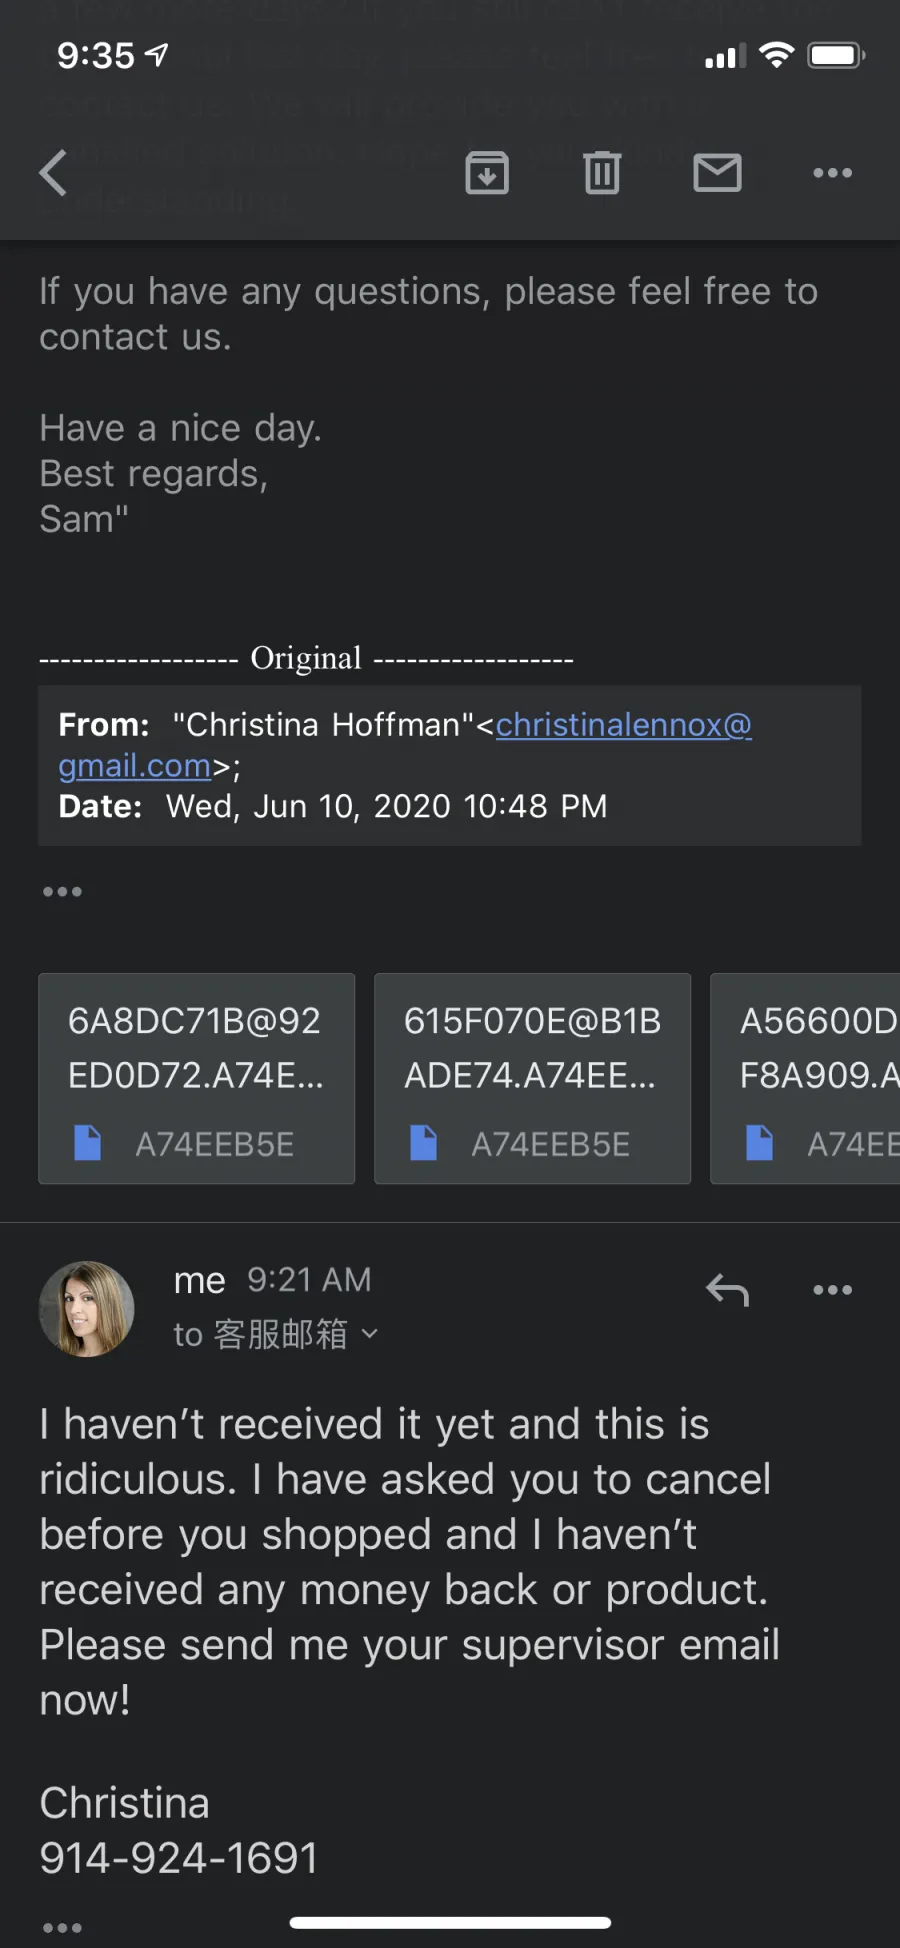Mark email as unread envelope icon

pos(717,173)
